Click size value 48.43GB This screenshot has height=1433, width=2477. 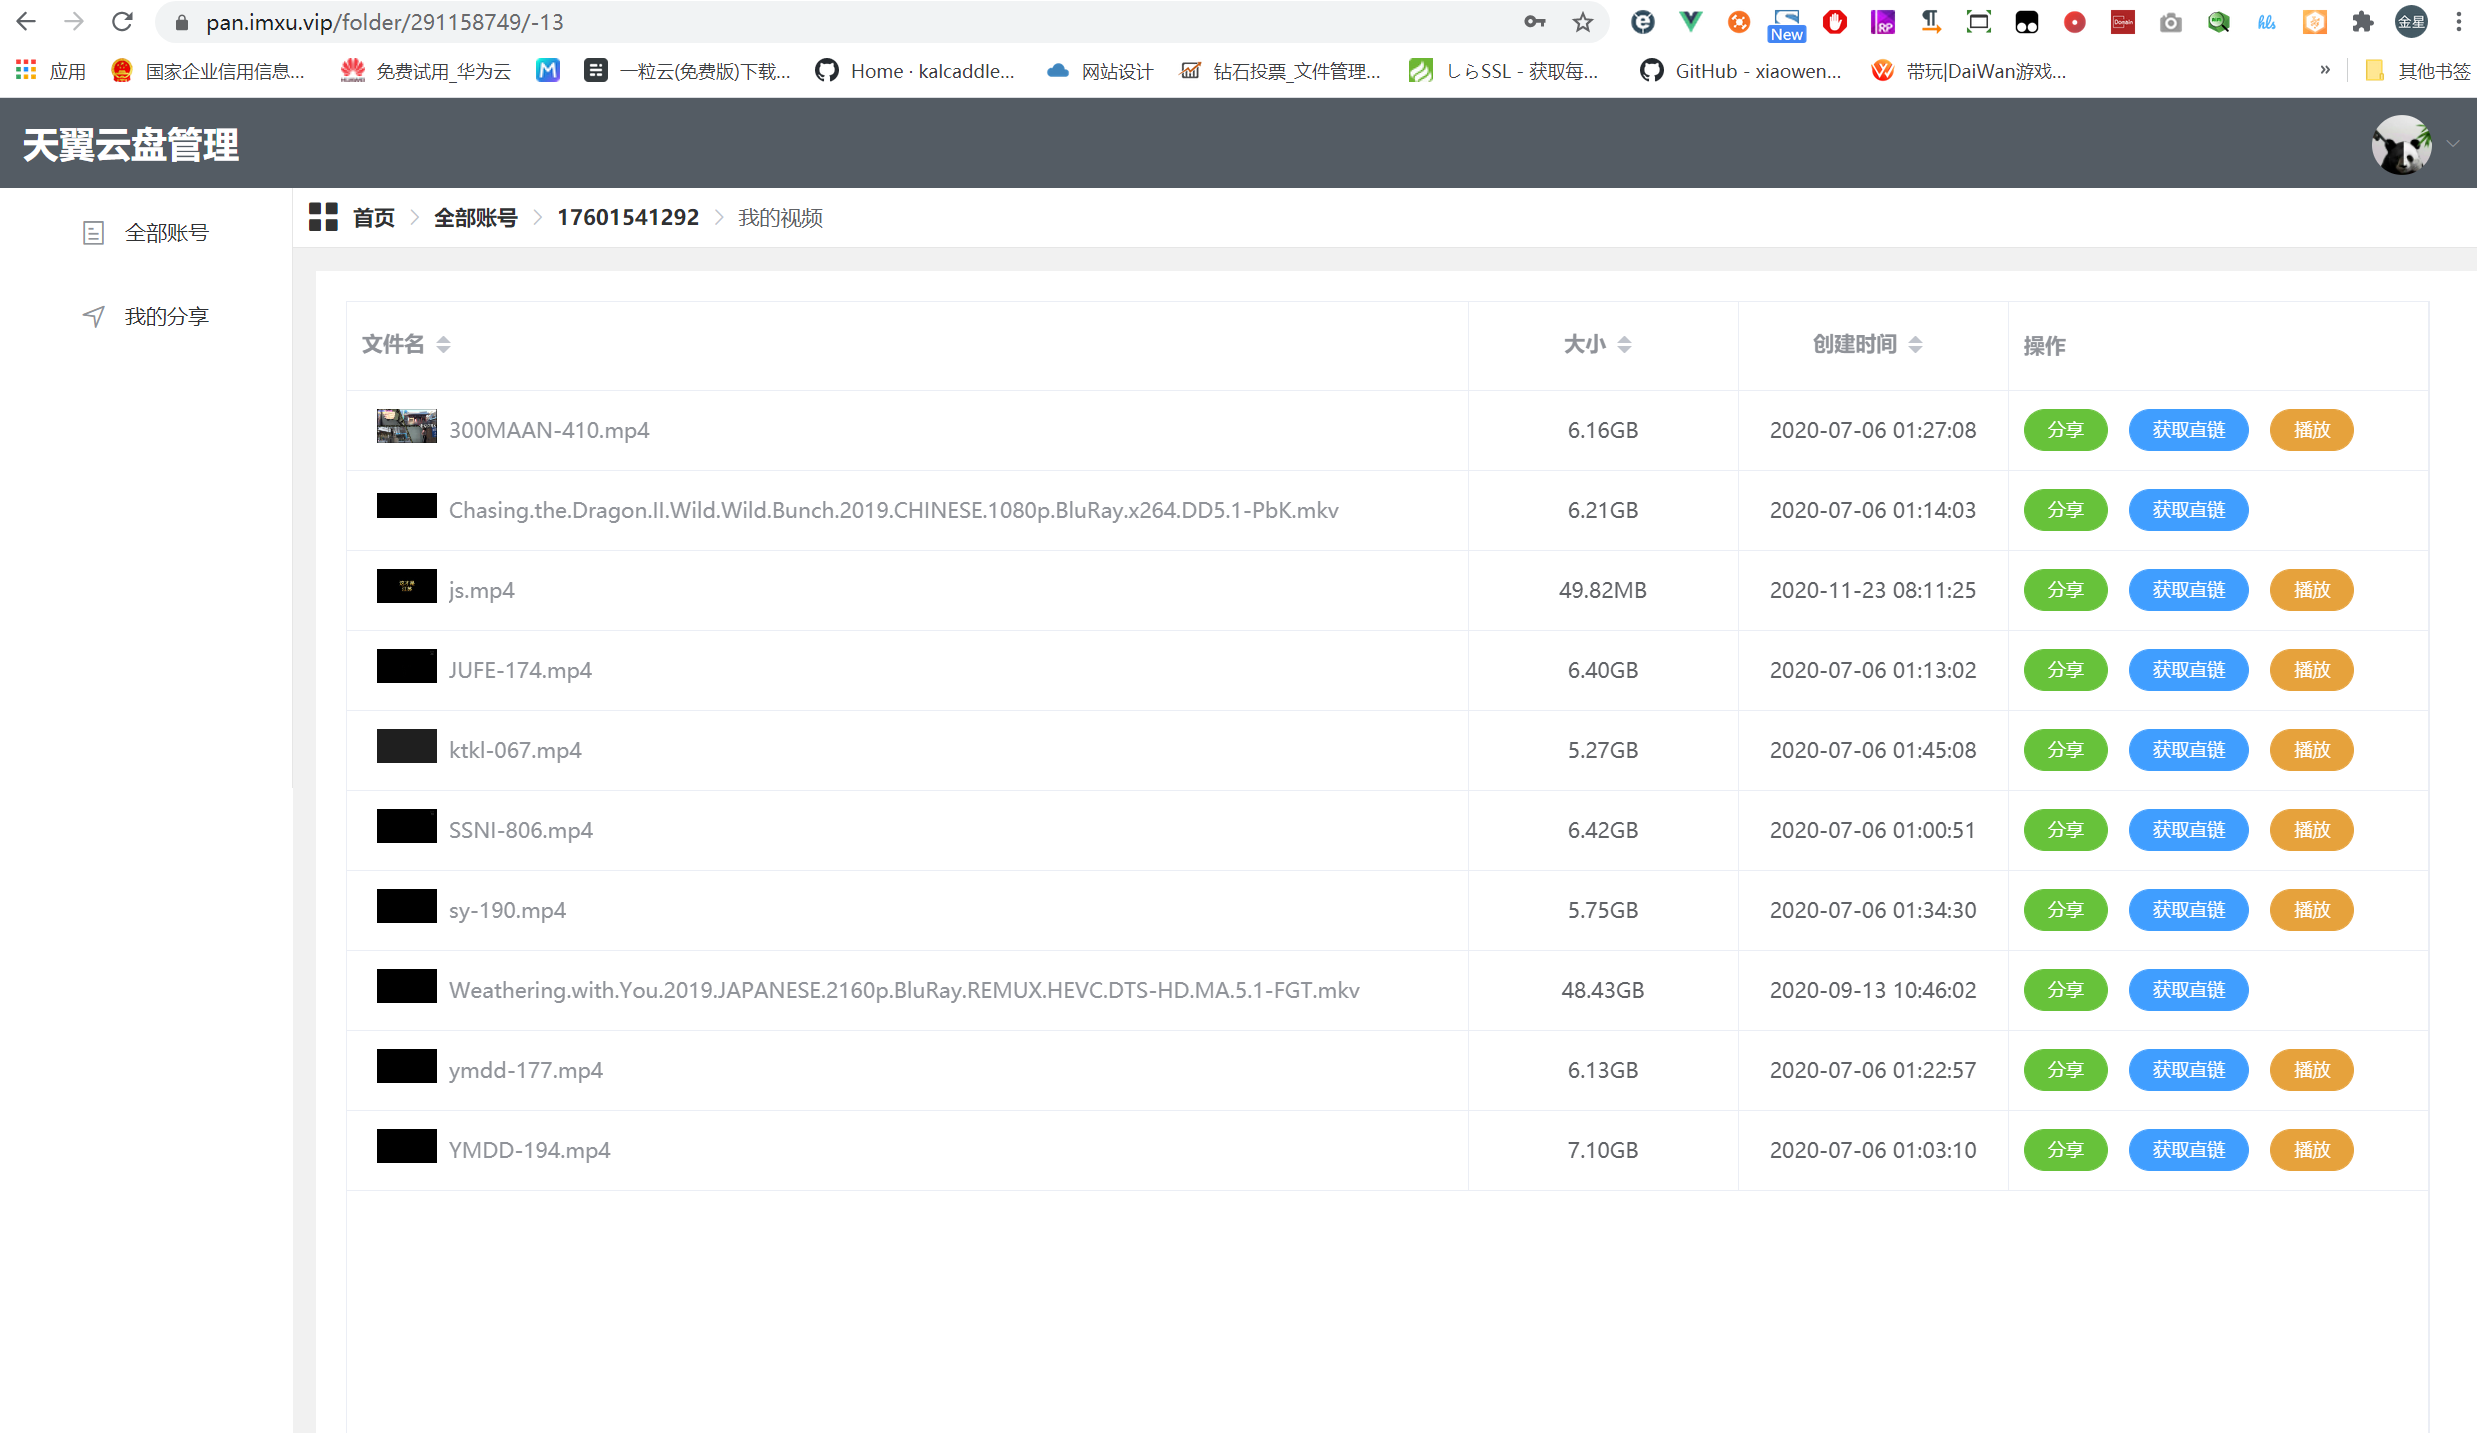[1603, 990]
